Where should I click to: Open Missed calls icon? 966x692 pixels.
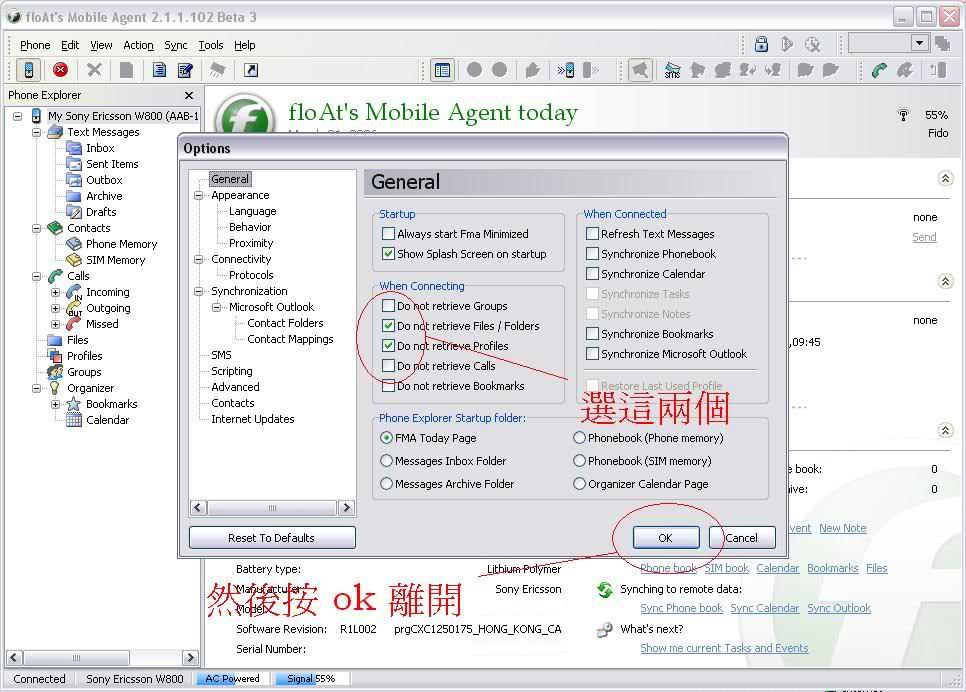(x=74, y=324)
